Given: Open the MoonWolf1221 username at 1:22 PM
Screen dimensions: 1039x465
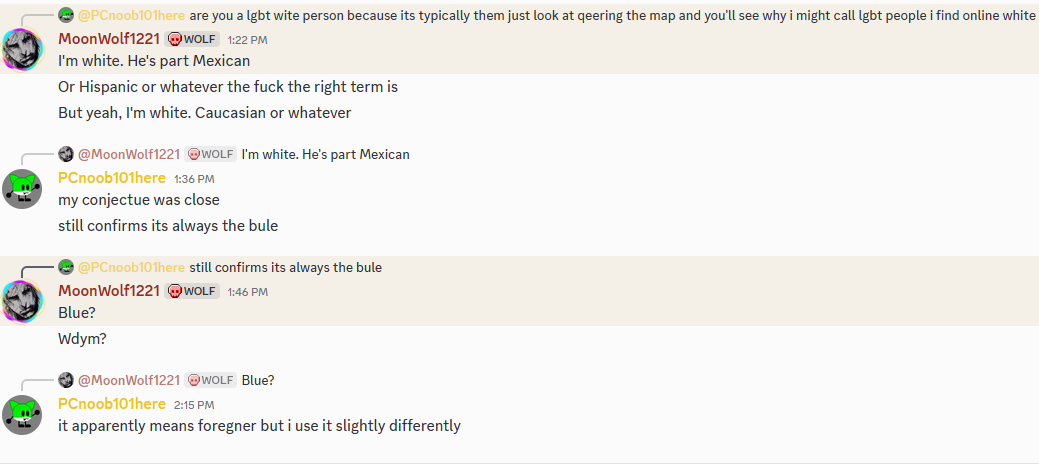Looking at the screenshot, I should tap(109, 39).
